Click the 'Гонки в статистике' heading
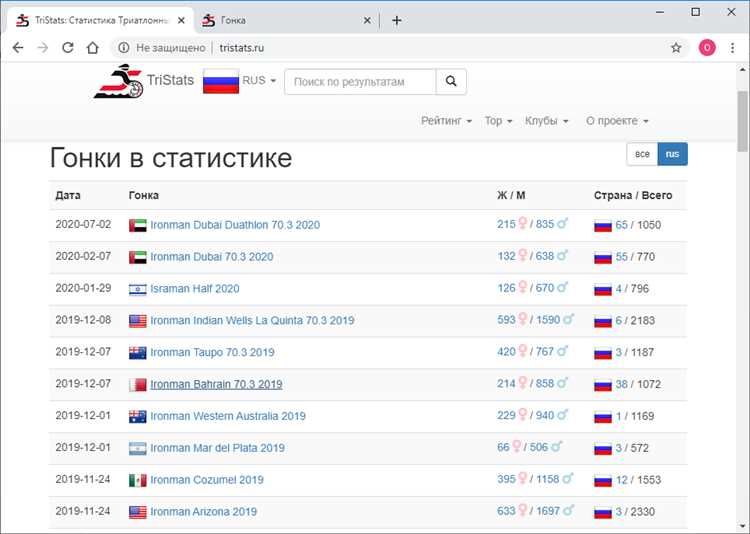750x534 pixels. pos(171,157)
